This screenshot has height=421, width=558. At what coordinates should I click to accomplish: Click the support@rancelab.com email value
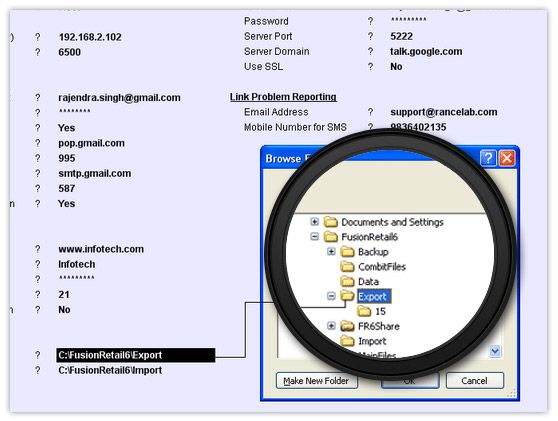[x=444, y=112]
